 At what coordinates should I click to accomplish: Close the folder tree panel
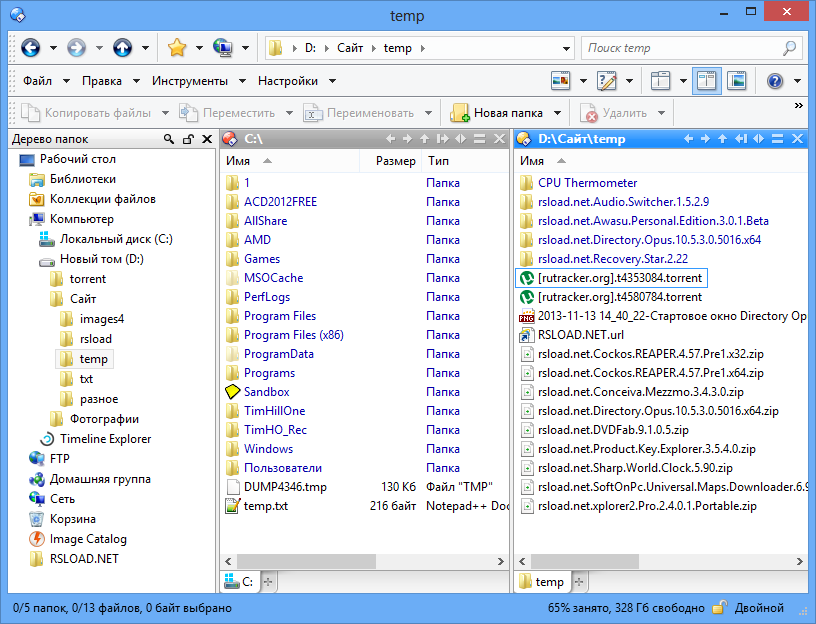(x=206, y=139)
